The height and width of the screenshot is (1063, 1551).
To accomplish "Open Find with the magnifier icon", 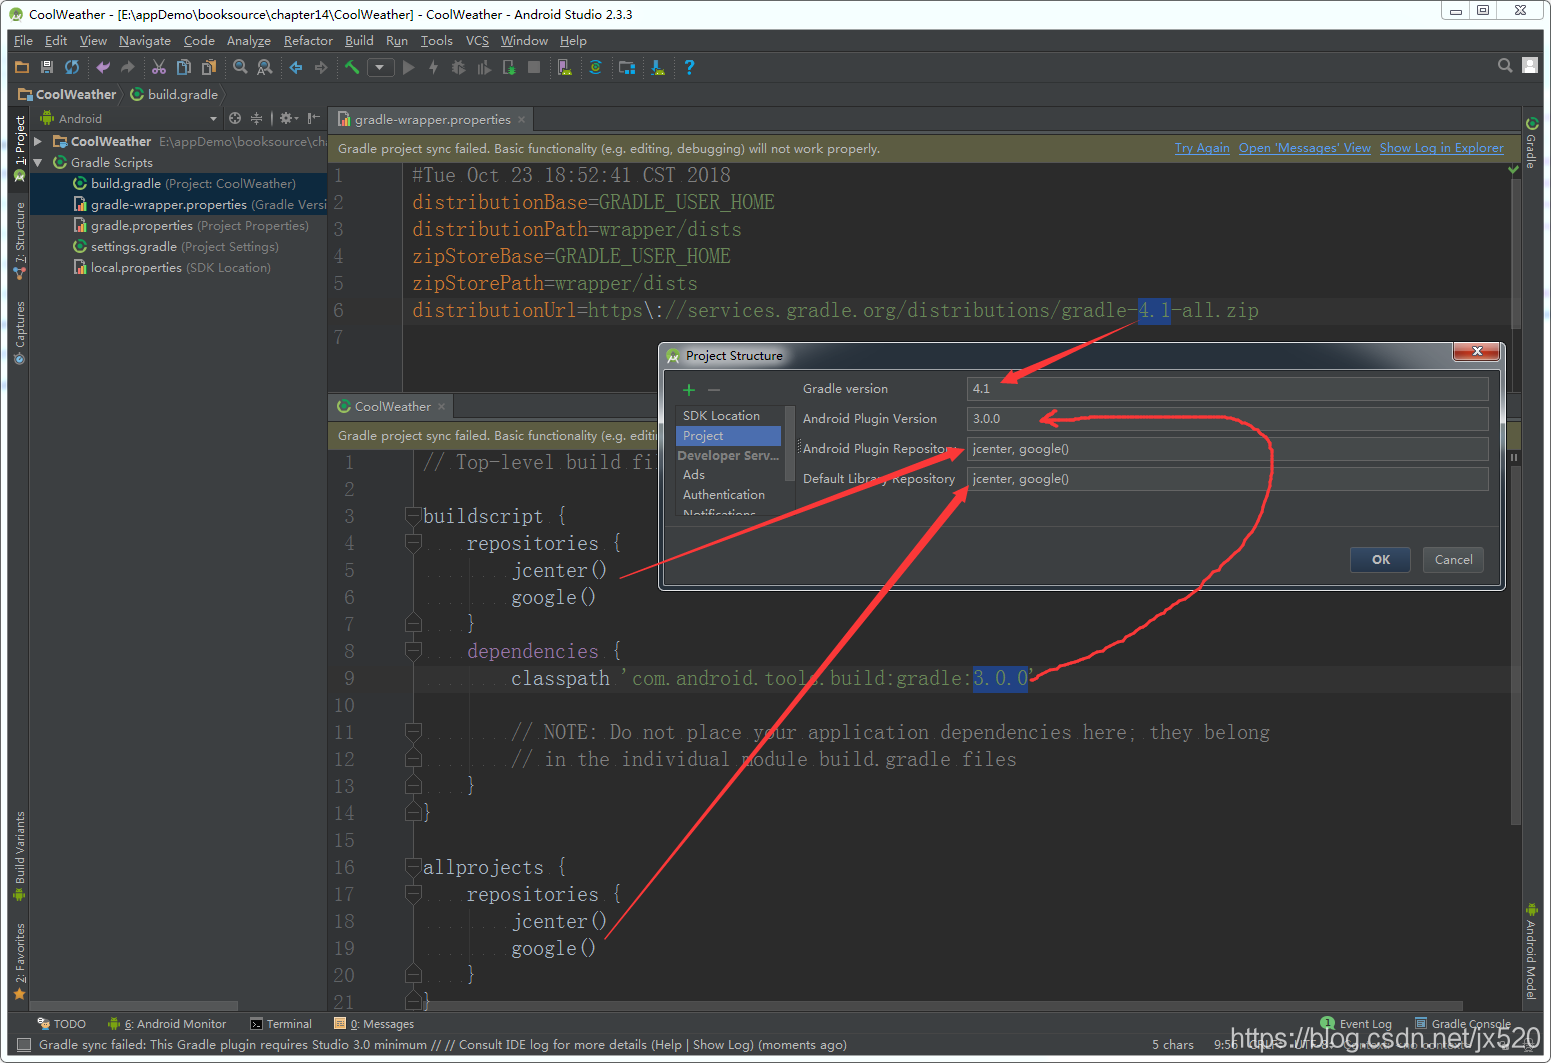I will point(240,67).
